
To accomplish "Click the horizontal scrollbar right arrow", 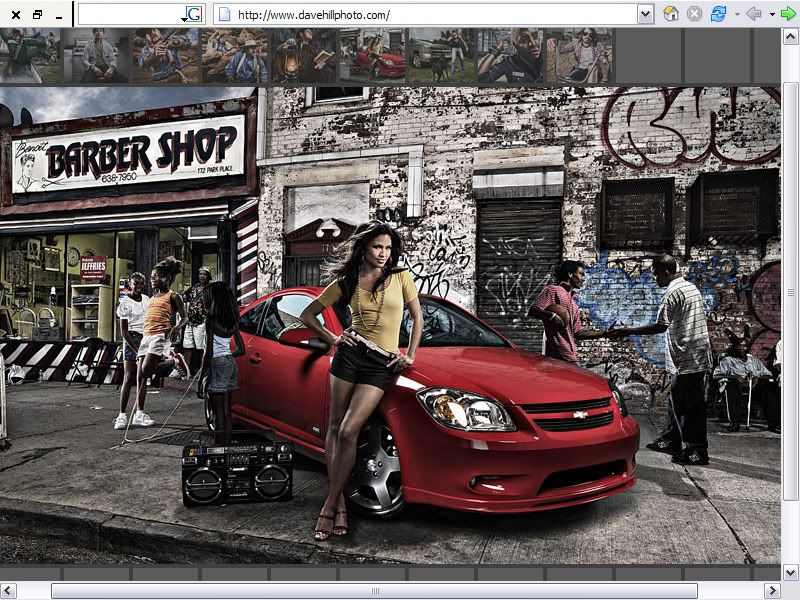I will [x=772, y=591].
